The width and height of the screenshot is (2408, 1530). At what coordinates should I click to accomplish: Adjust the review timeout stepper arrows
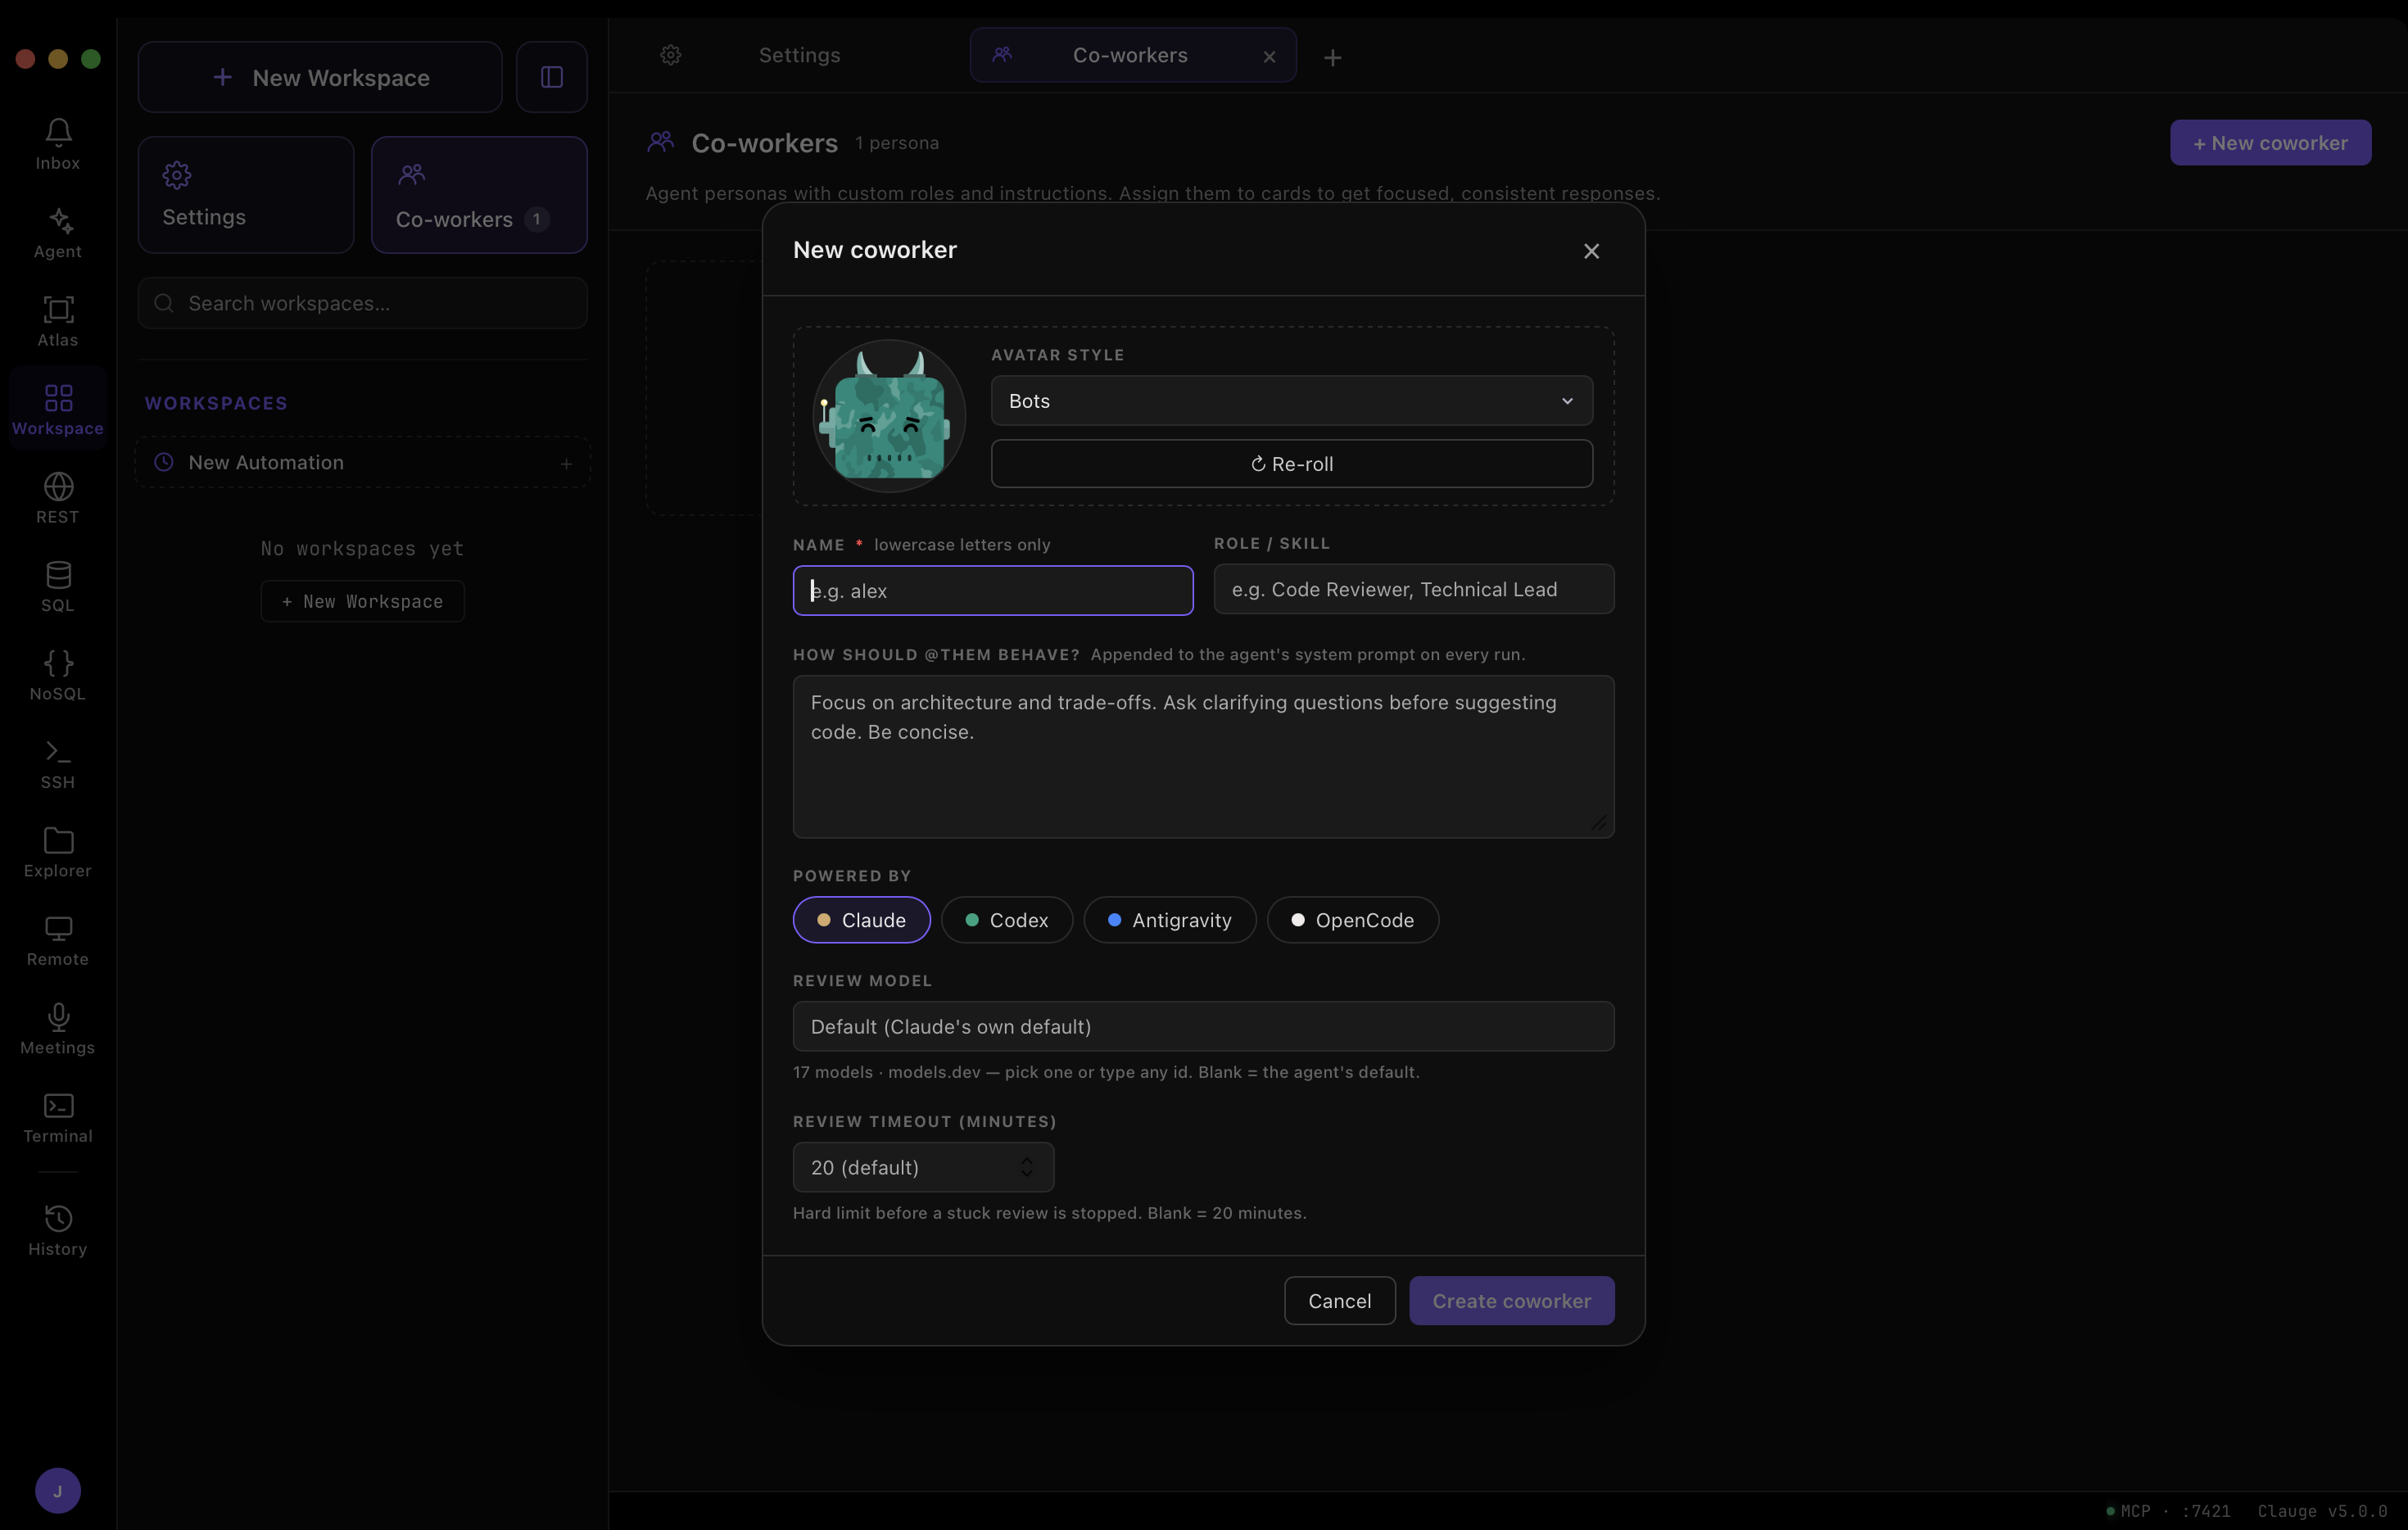1026,1167
